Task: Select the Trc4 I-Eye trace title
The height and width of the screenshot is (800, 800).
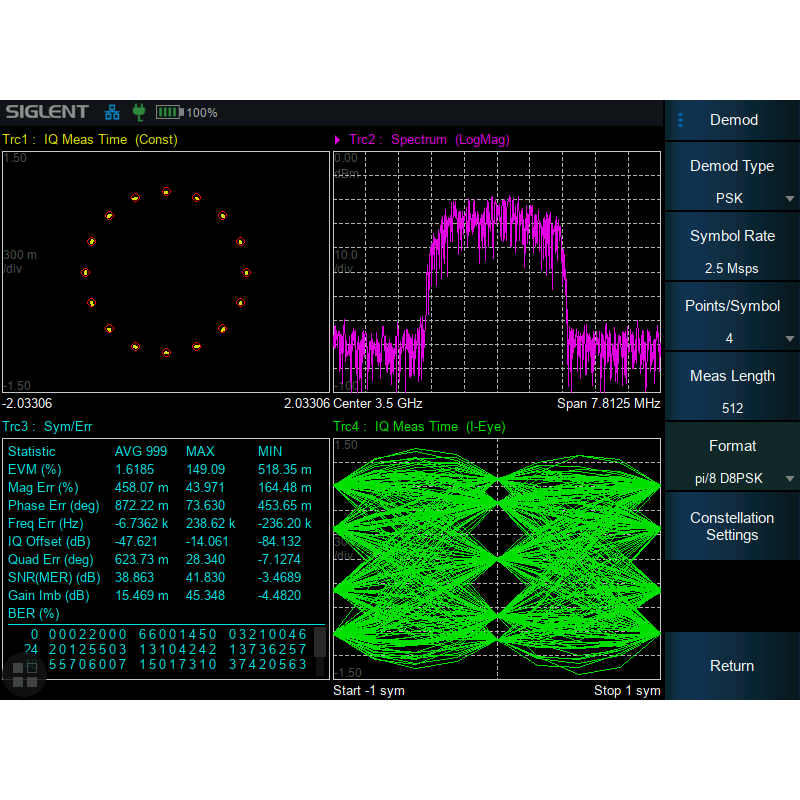Action: 420,427
